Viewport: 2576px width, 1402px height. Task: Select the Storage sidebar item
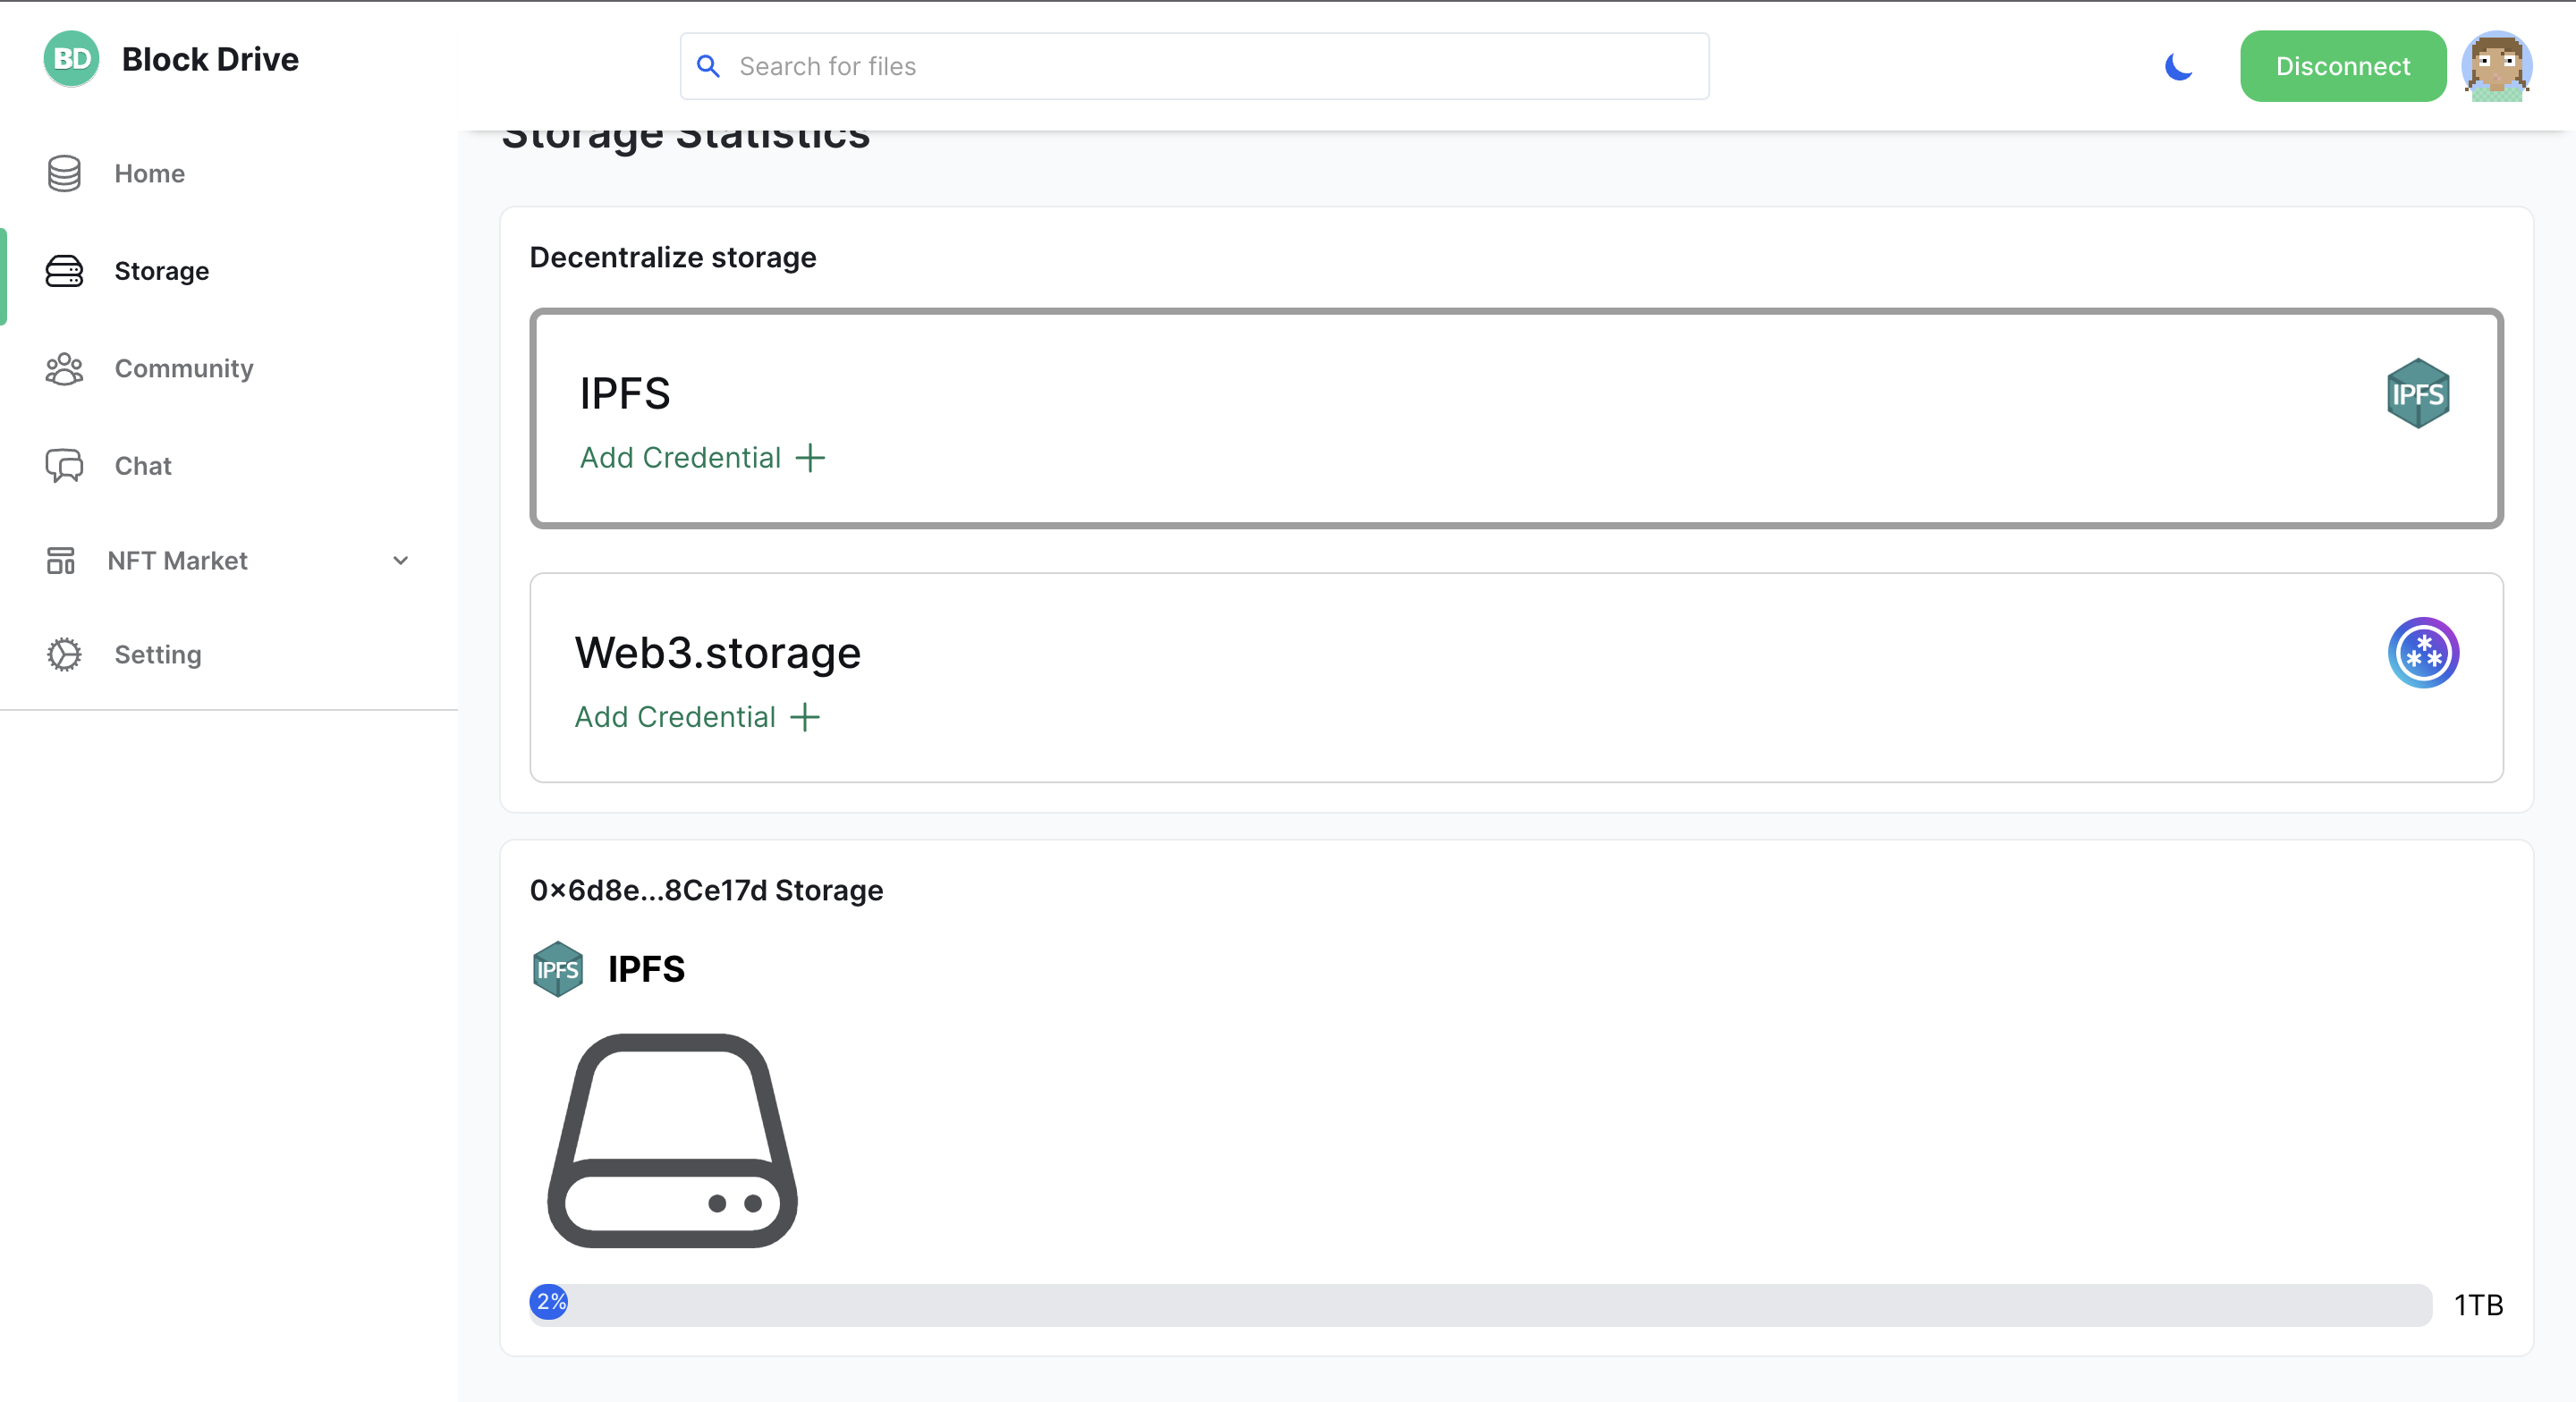tap(161, 271)
